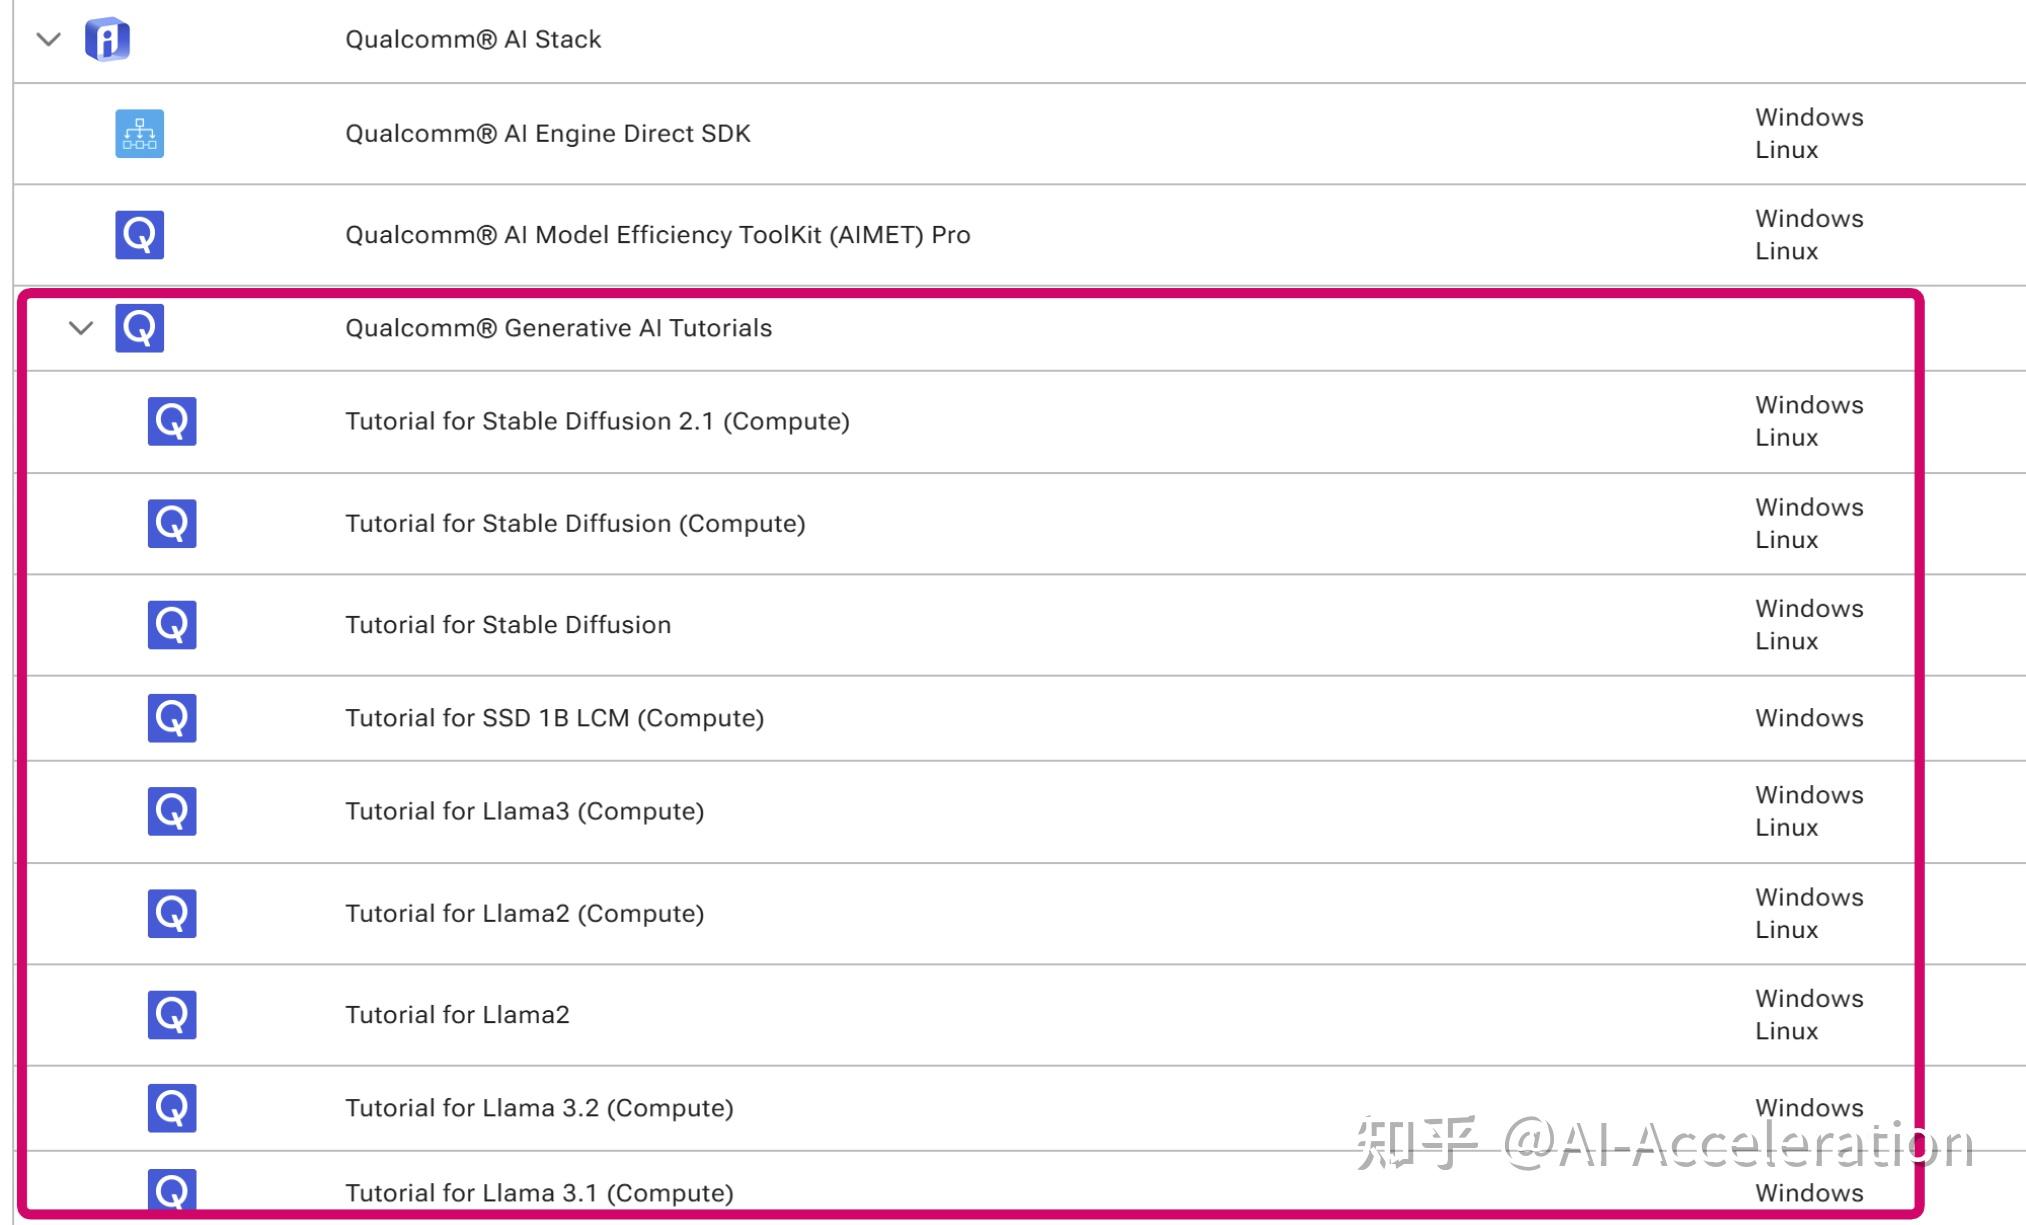Image resolution: width=2026 pixels, height=1225 pixels.
Task: Open Tutorial for Llama2 (Compute)
Action: [524, 914]
